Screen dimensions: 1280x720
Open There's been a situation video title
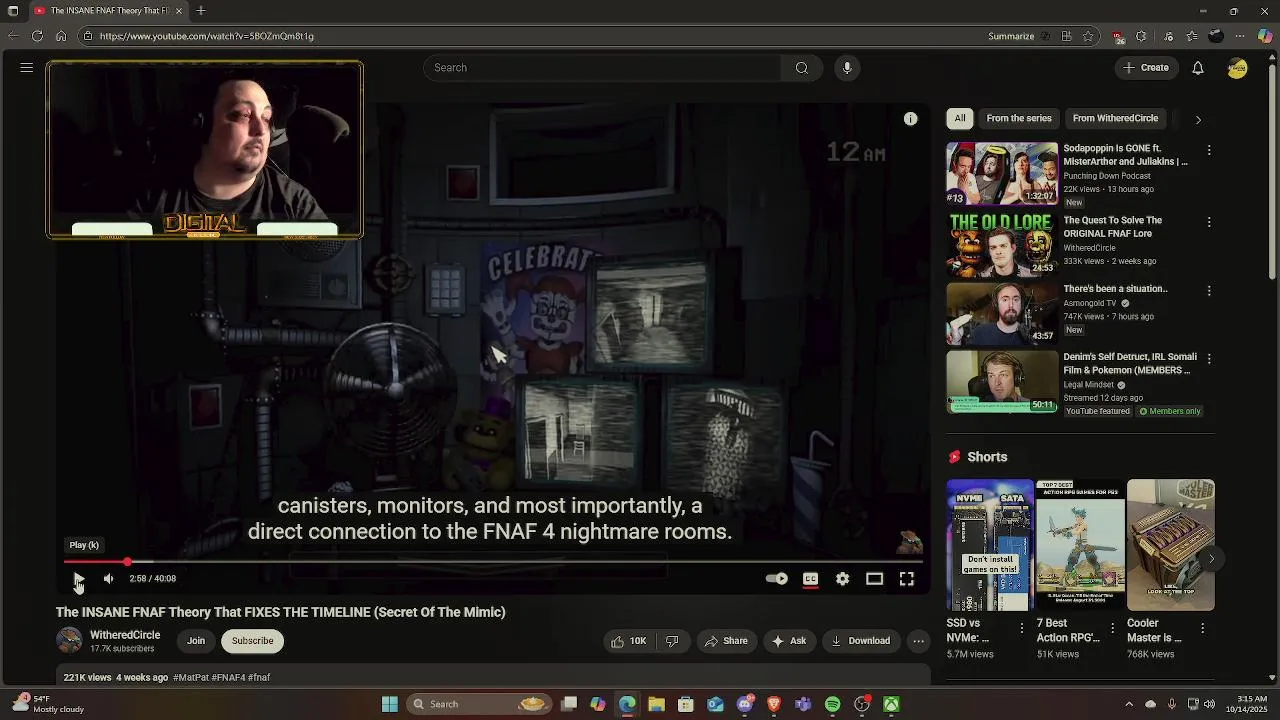pos(1115,289)
